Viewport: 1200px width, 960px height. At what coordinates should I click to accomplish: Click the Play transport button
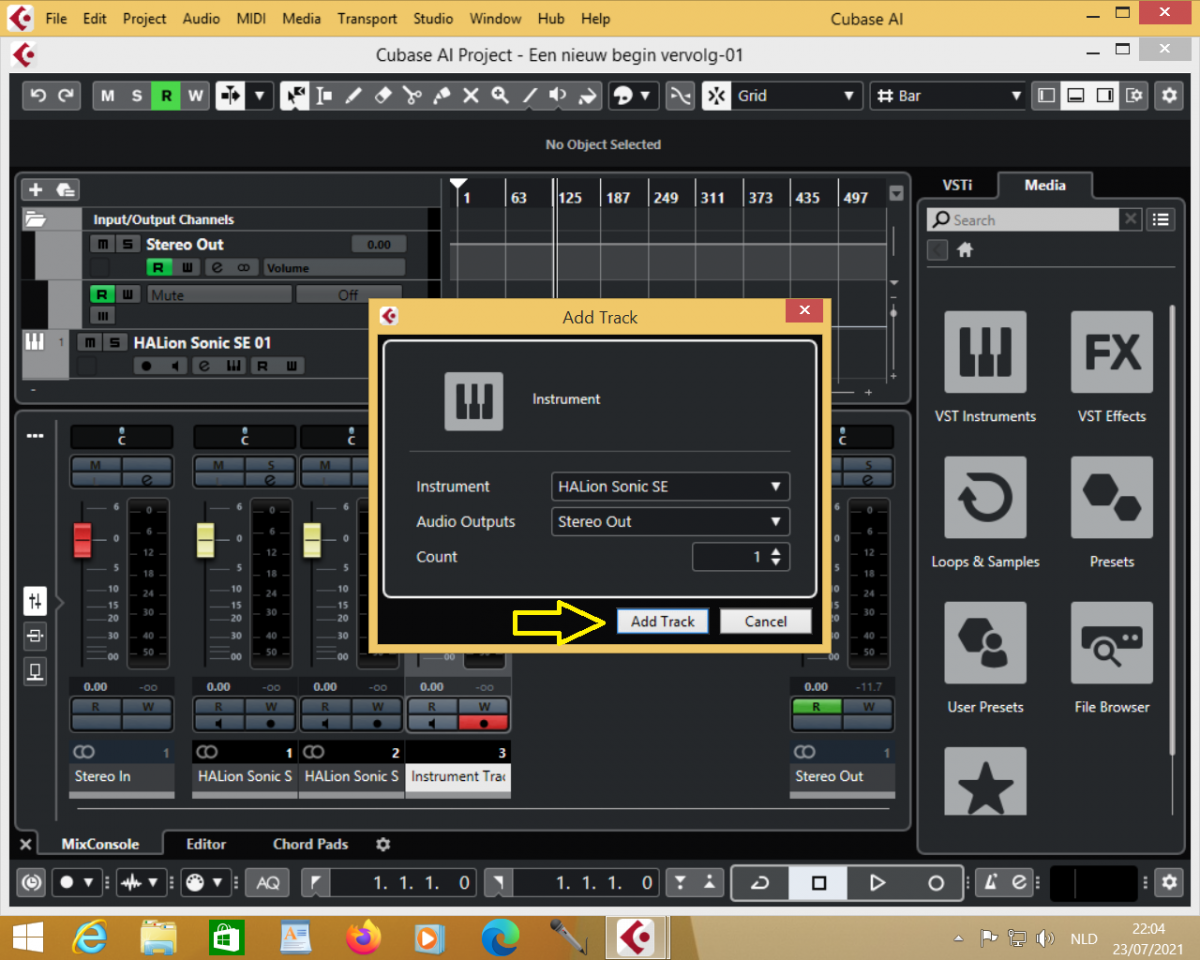click(877, 882)
